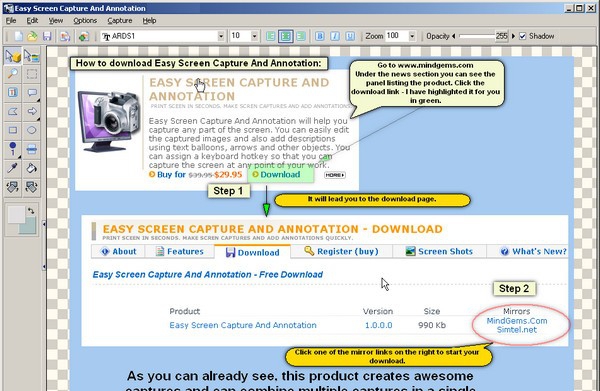Open the Register (buy) tab
Screen dimensions: 600x391
341,251
